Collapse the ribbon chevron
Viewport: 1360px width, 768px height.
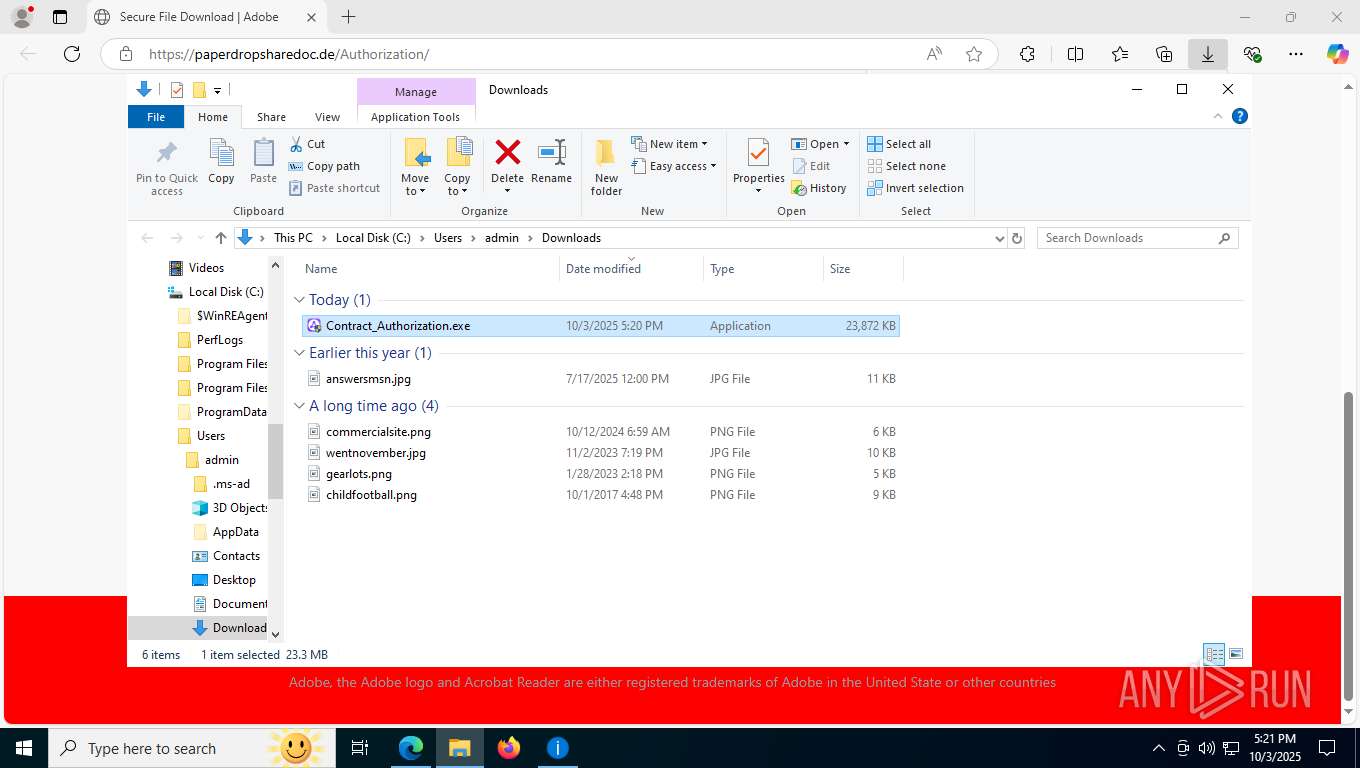(x=1218, y=116)
